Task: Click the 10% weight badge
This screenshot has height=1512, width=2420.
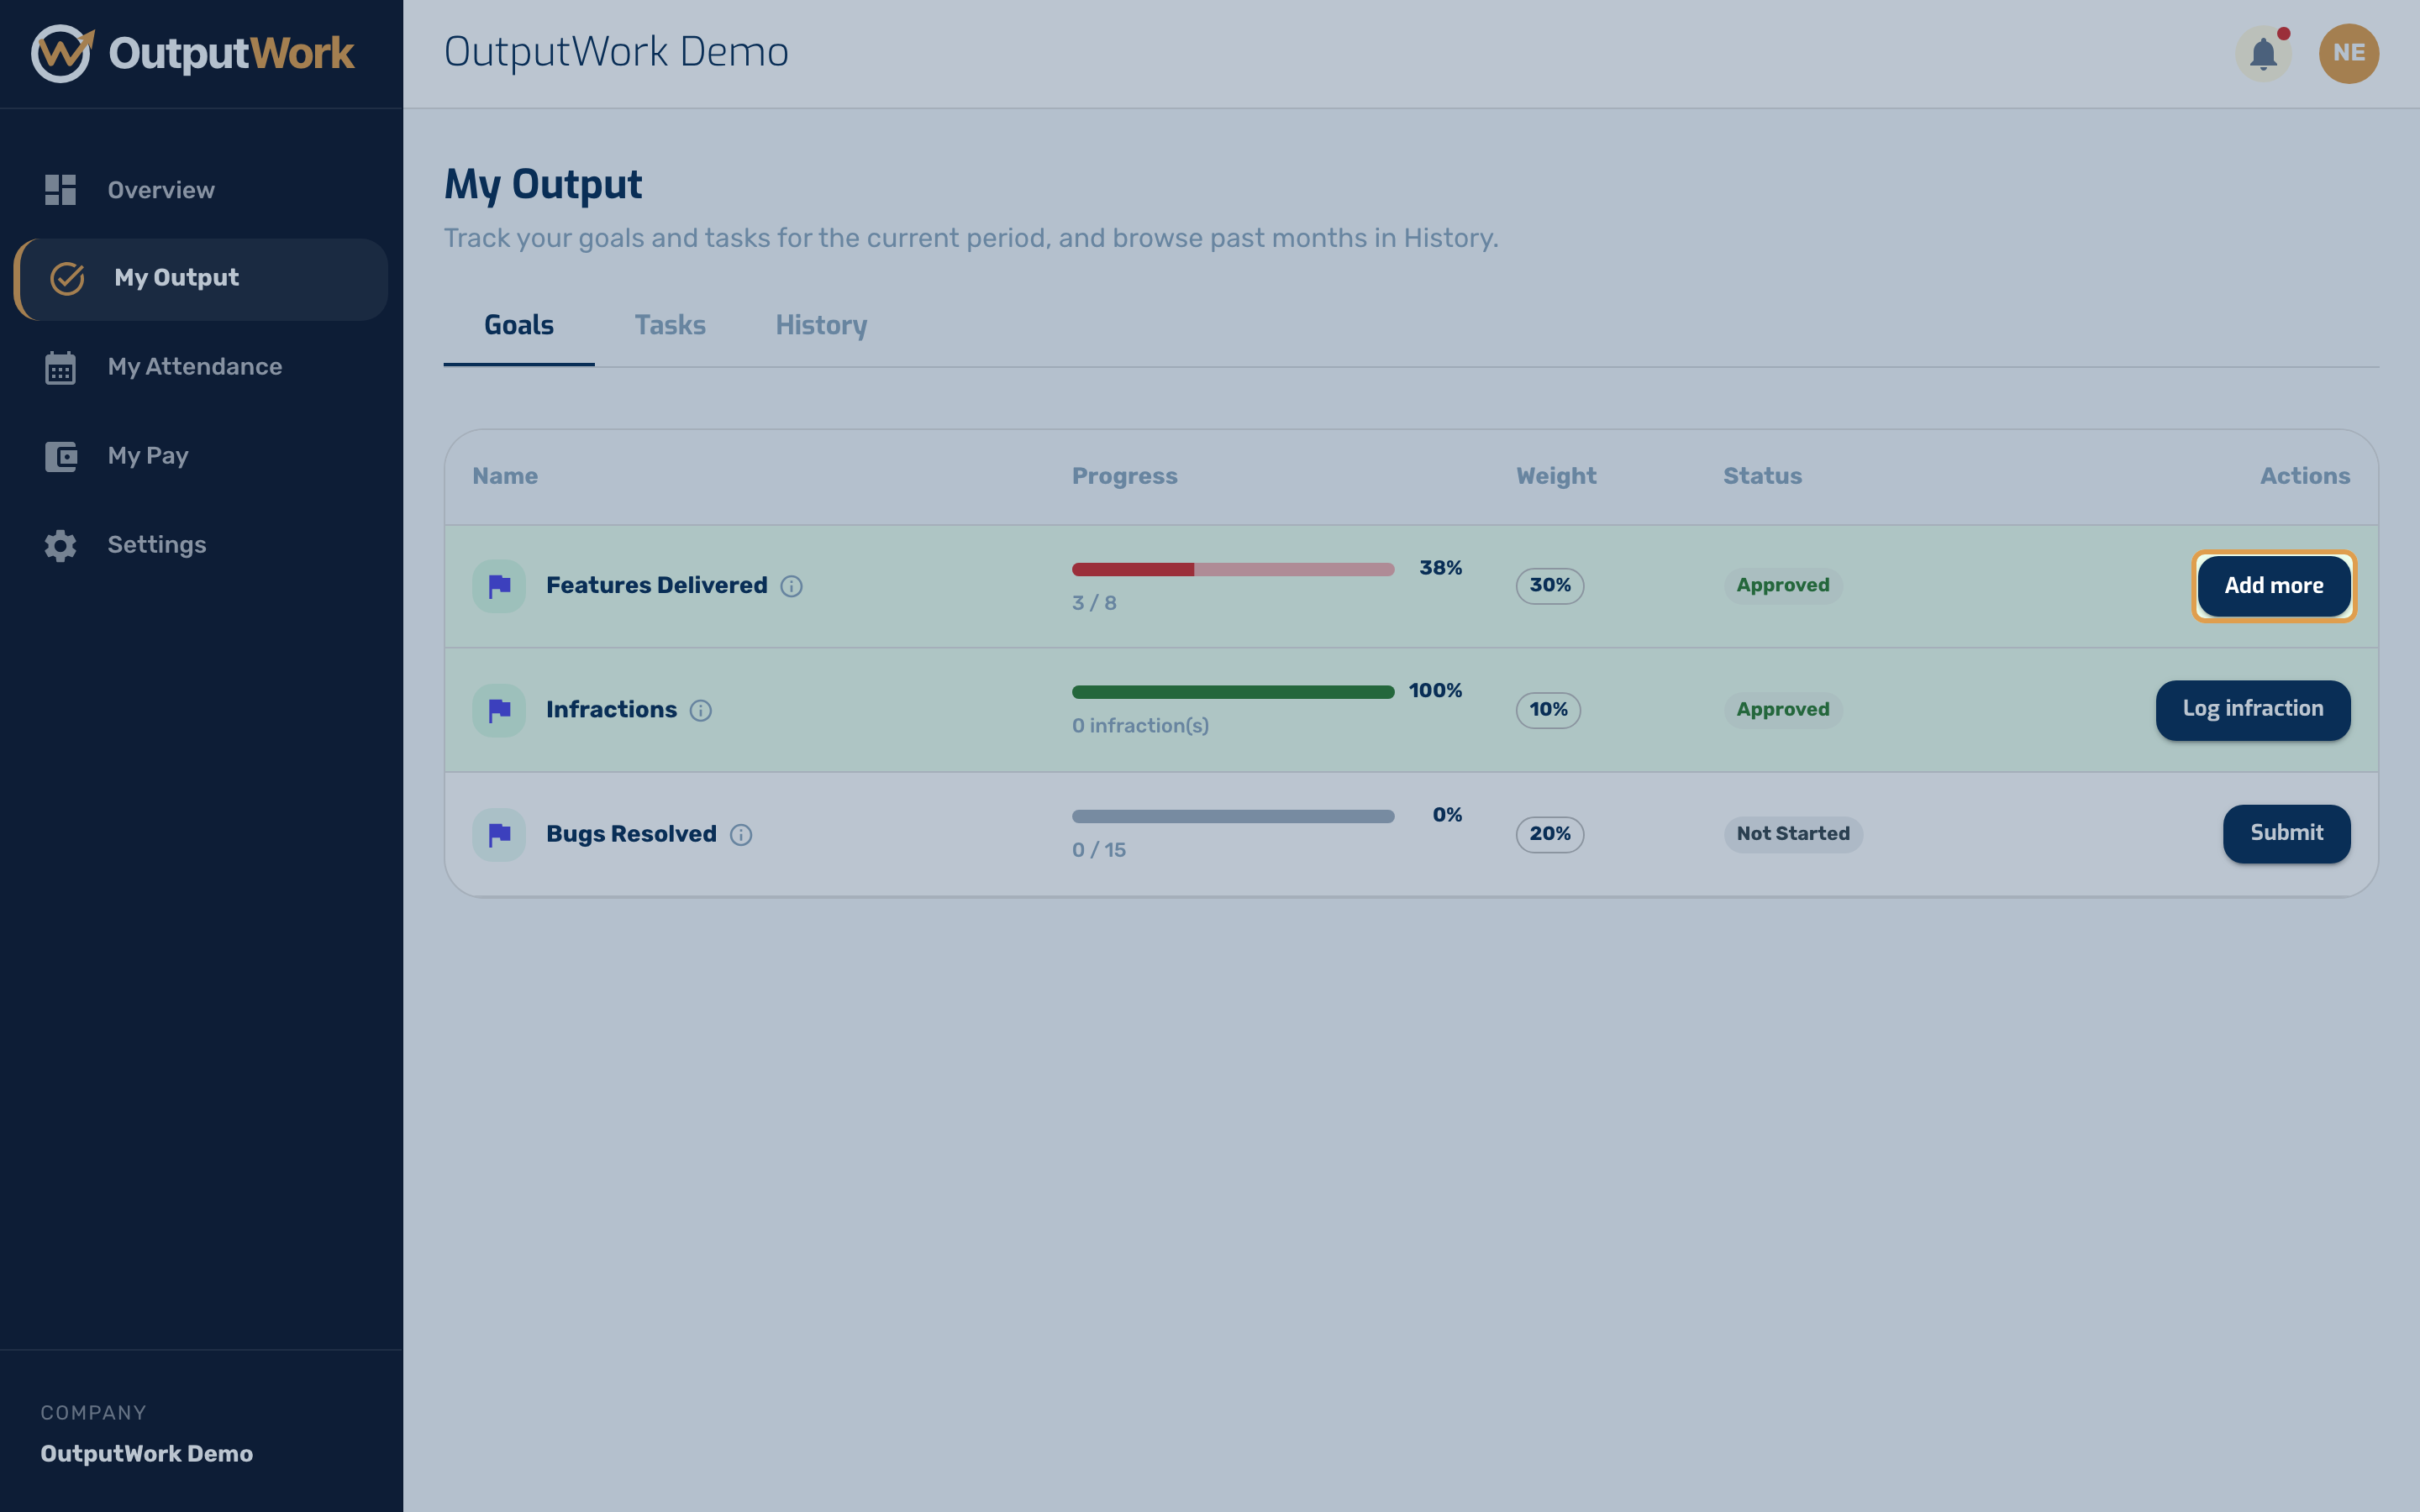Action: [1548, 710]
